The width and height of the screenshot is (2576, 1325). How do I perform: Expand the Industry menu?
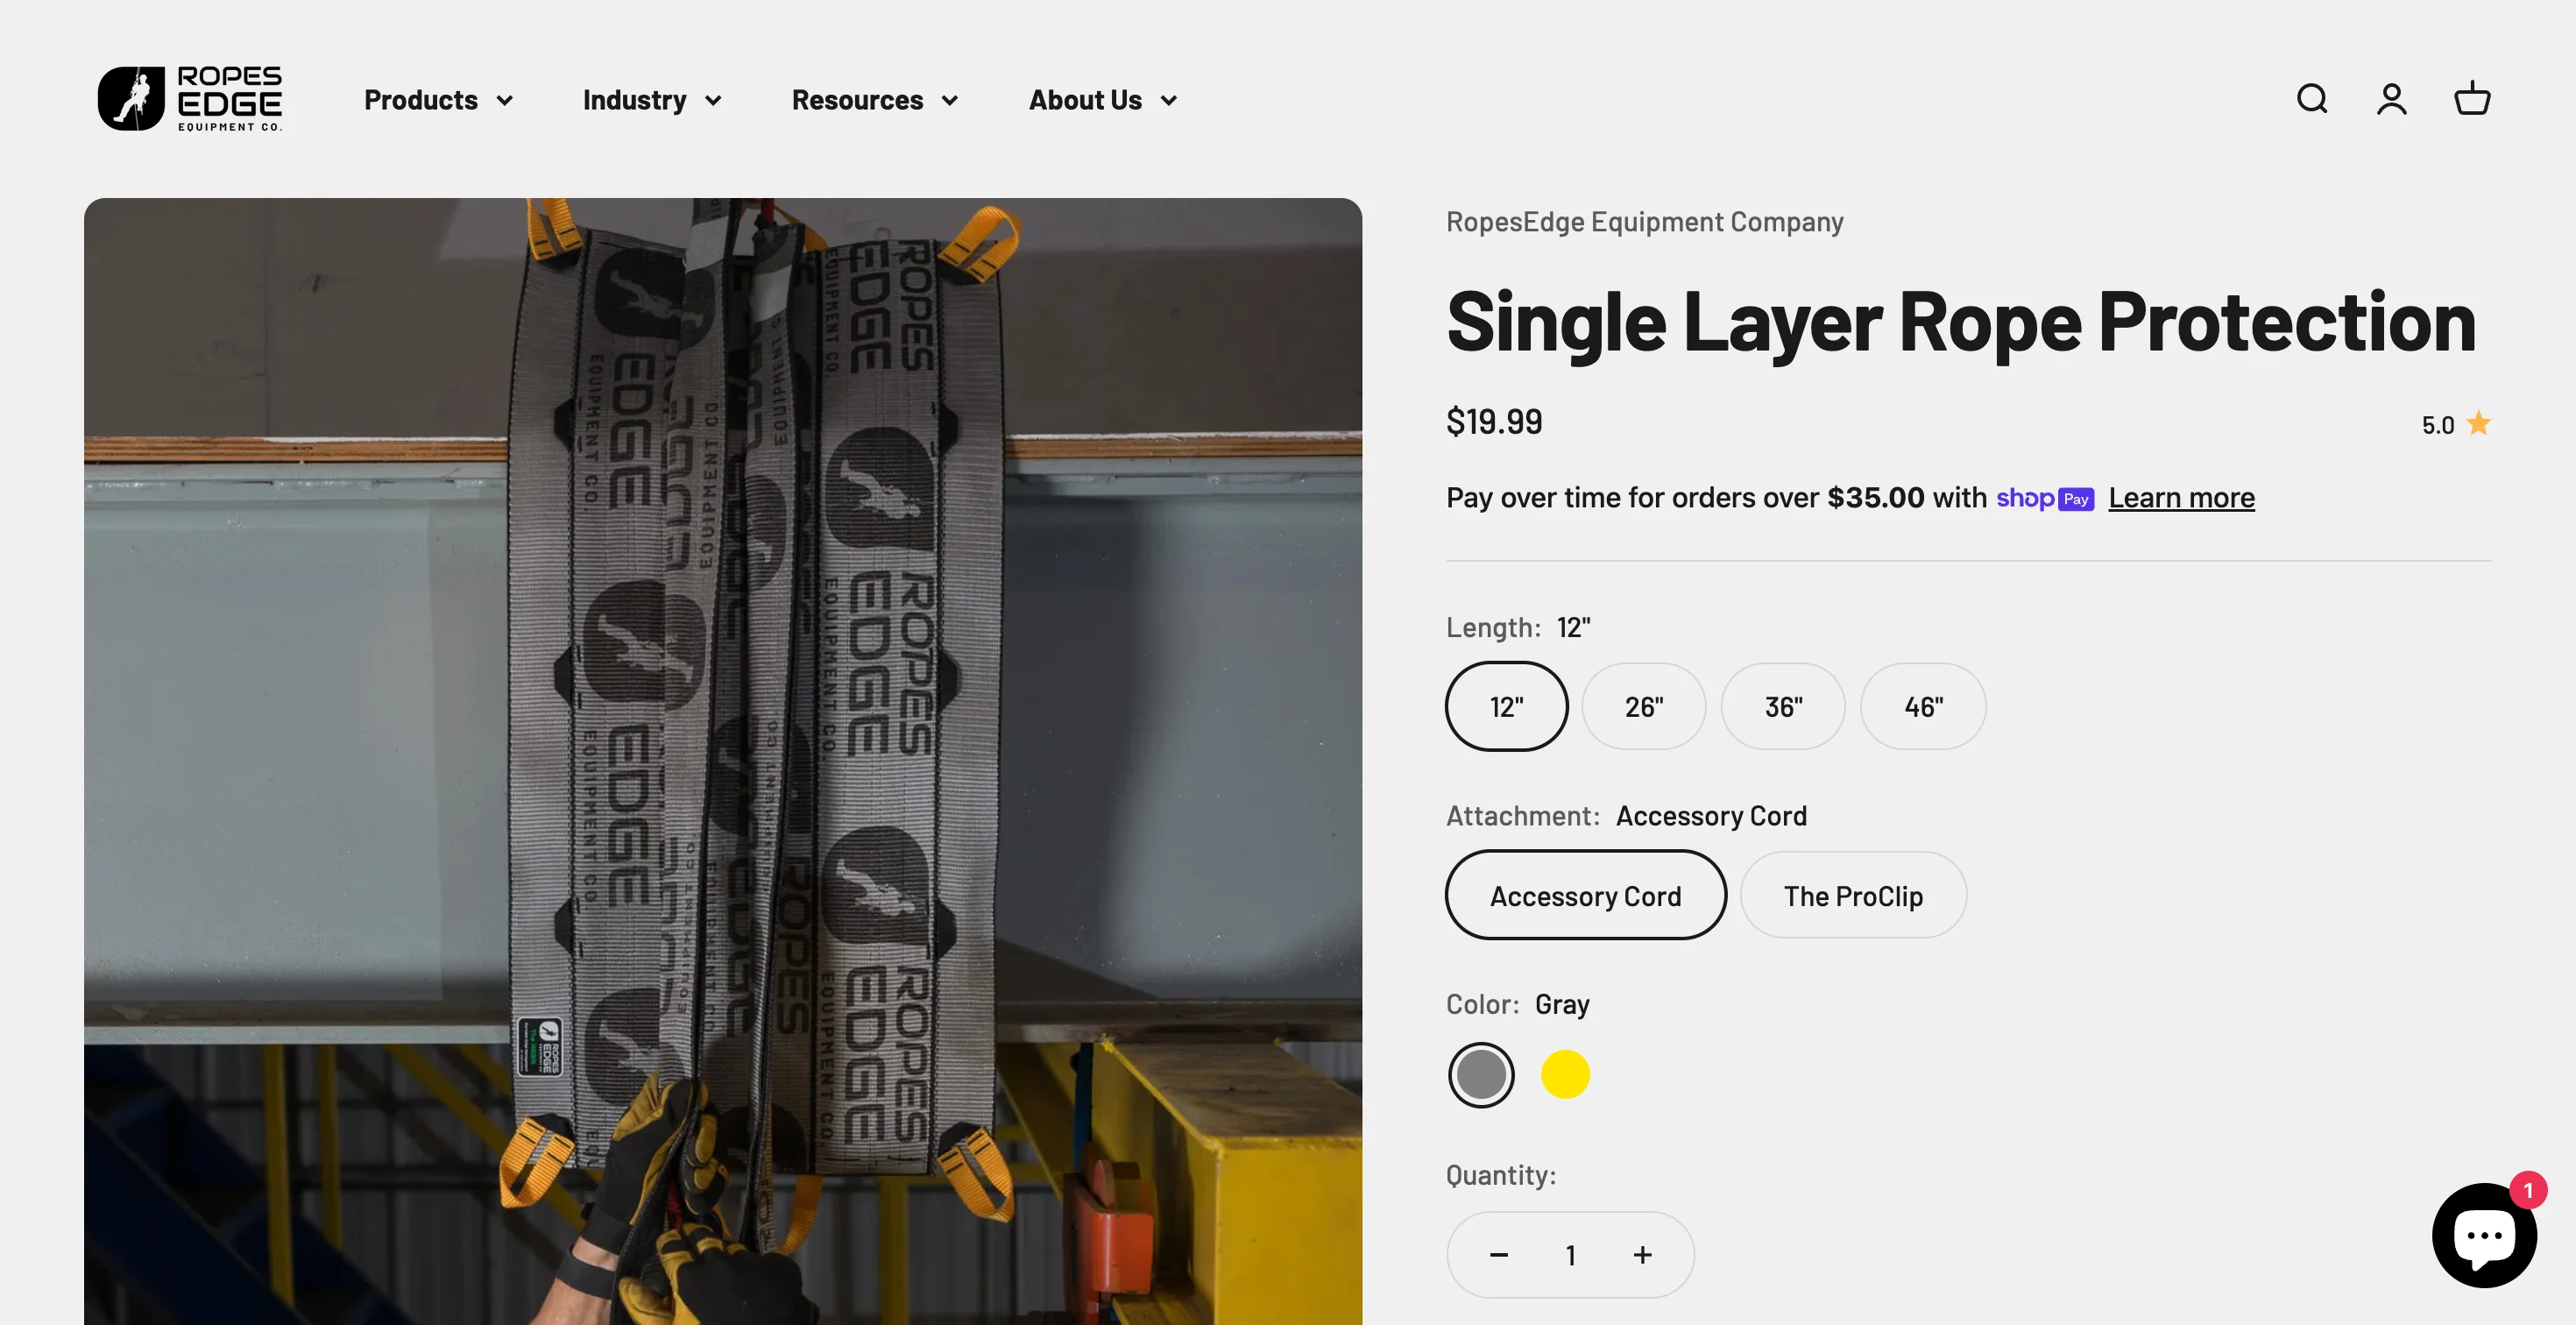click(x=652, y=100)
